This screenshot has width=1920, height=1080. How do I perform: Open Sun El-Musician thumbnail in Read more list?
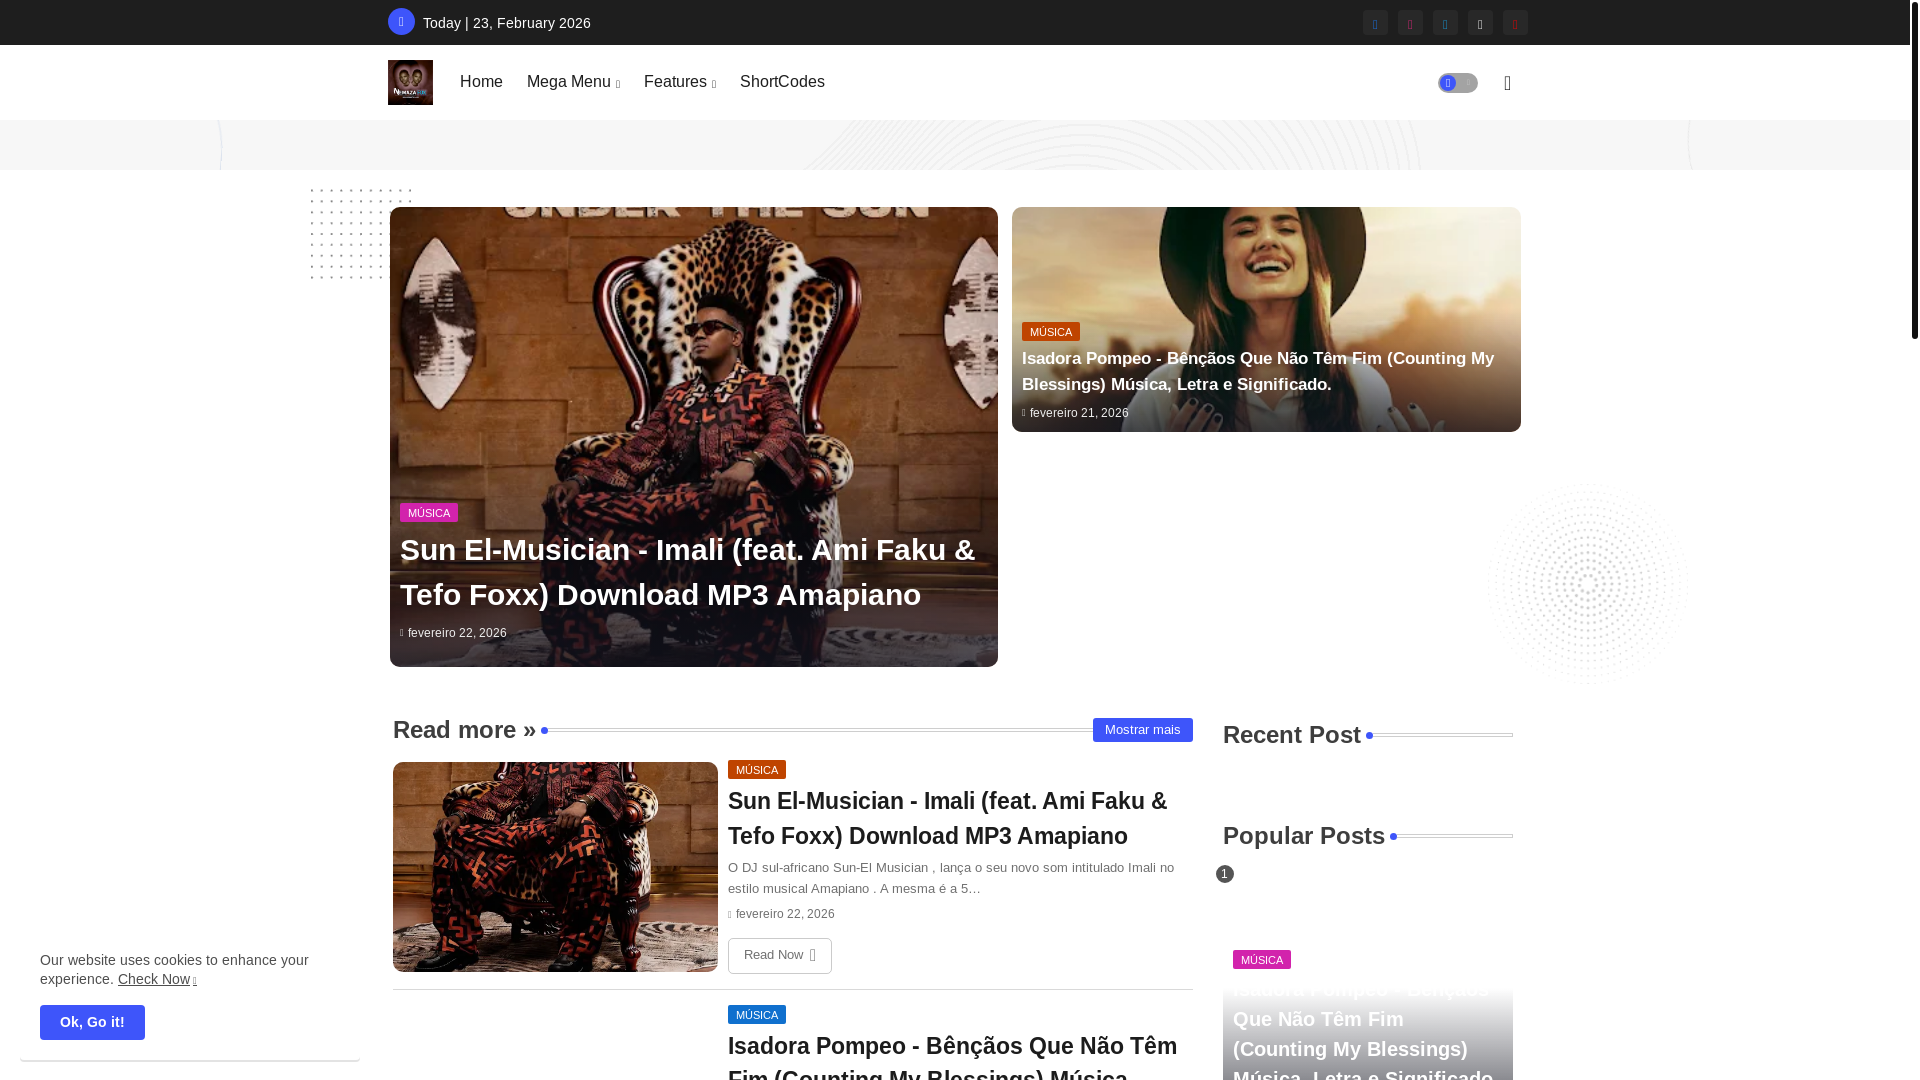(x=555, y=867)
